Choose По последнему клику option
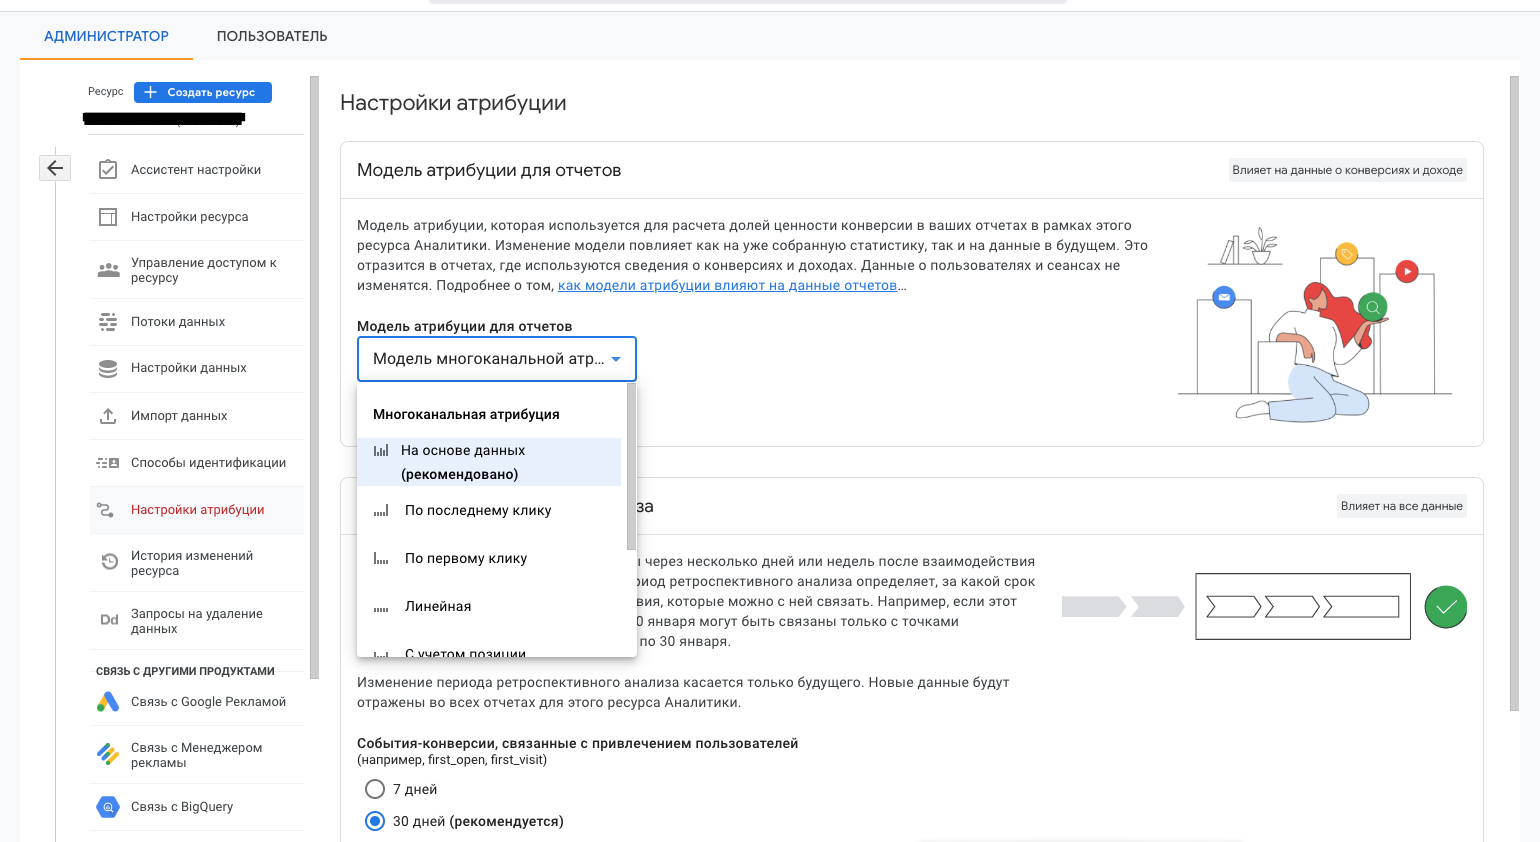 click(x=477, y=510)
